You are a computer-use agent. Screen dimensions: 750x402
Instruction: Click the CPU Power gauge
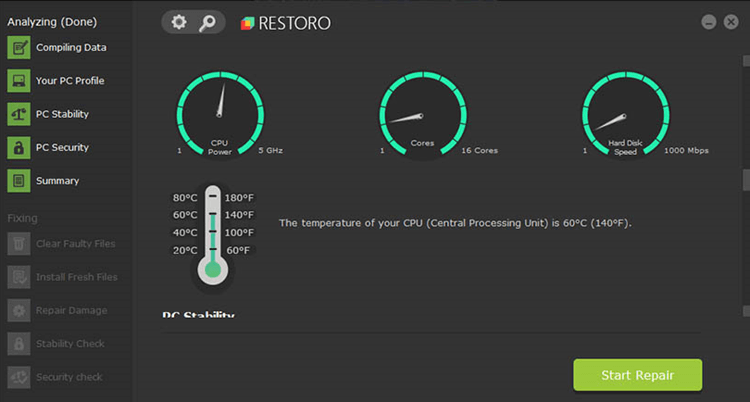click(220, 114)
